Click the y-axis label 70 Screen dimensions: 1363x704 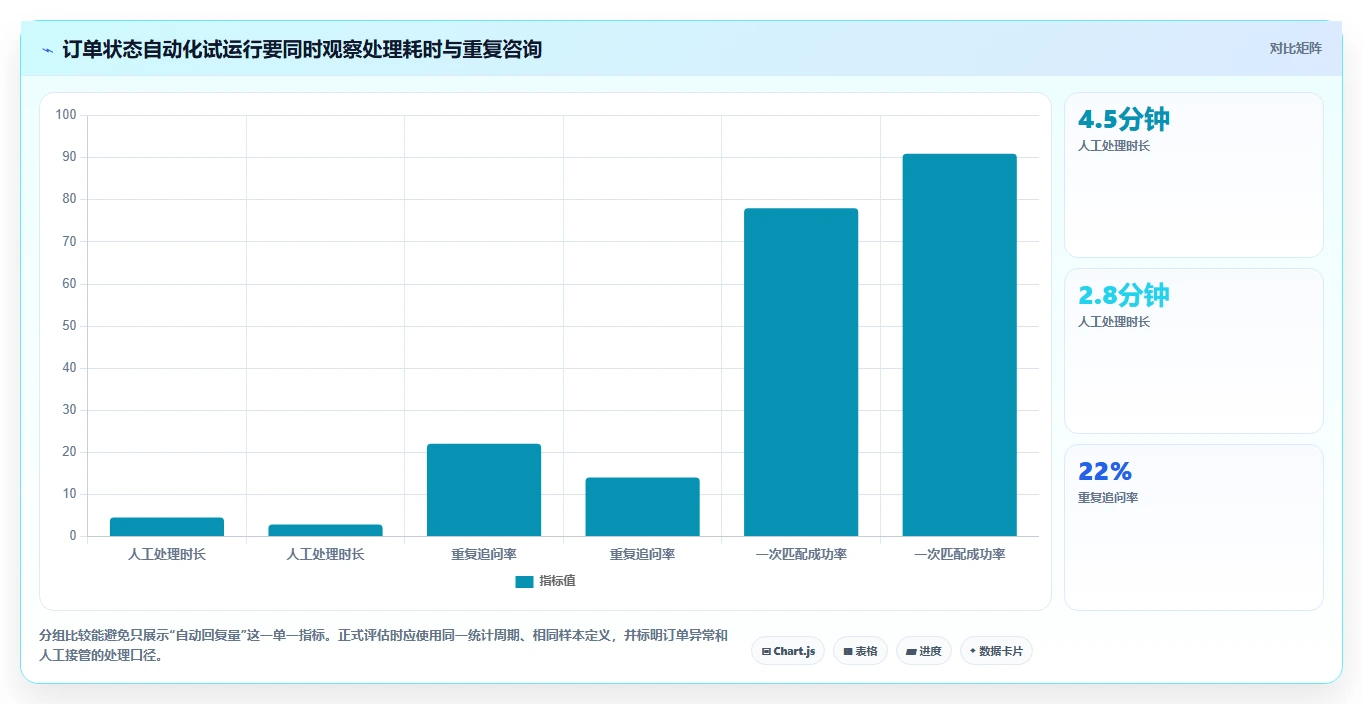69,242
